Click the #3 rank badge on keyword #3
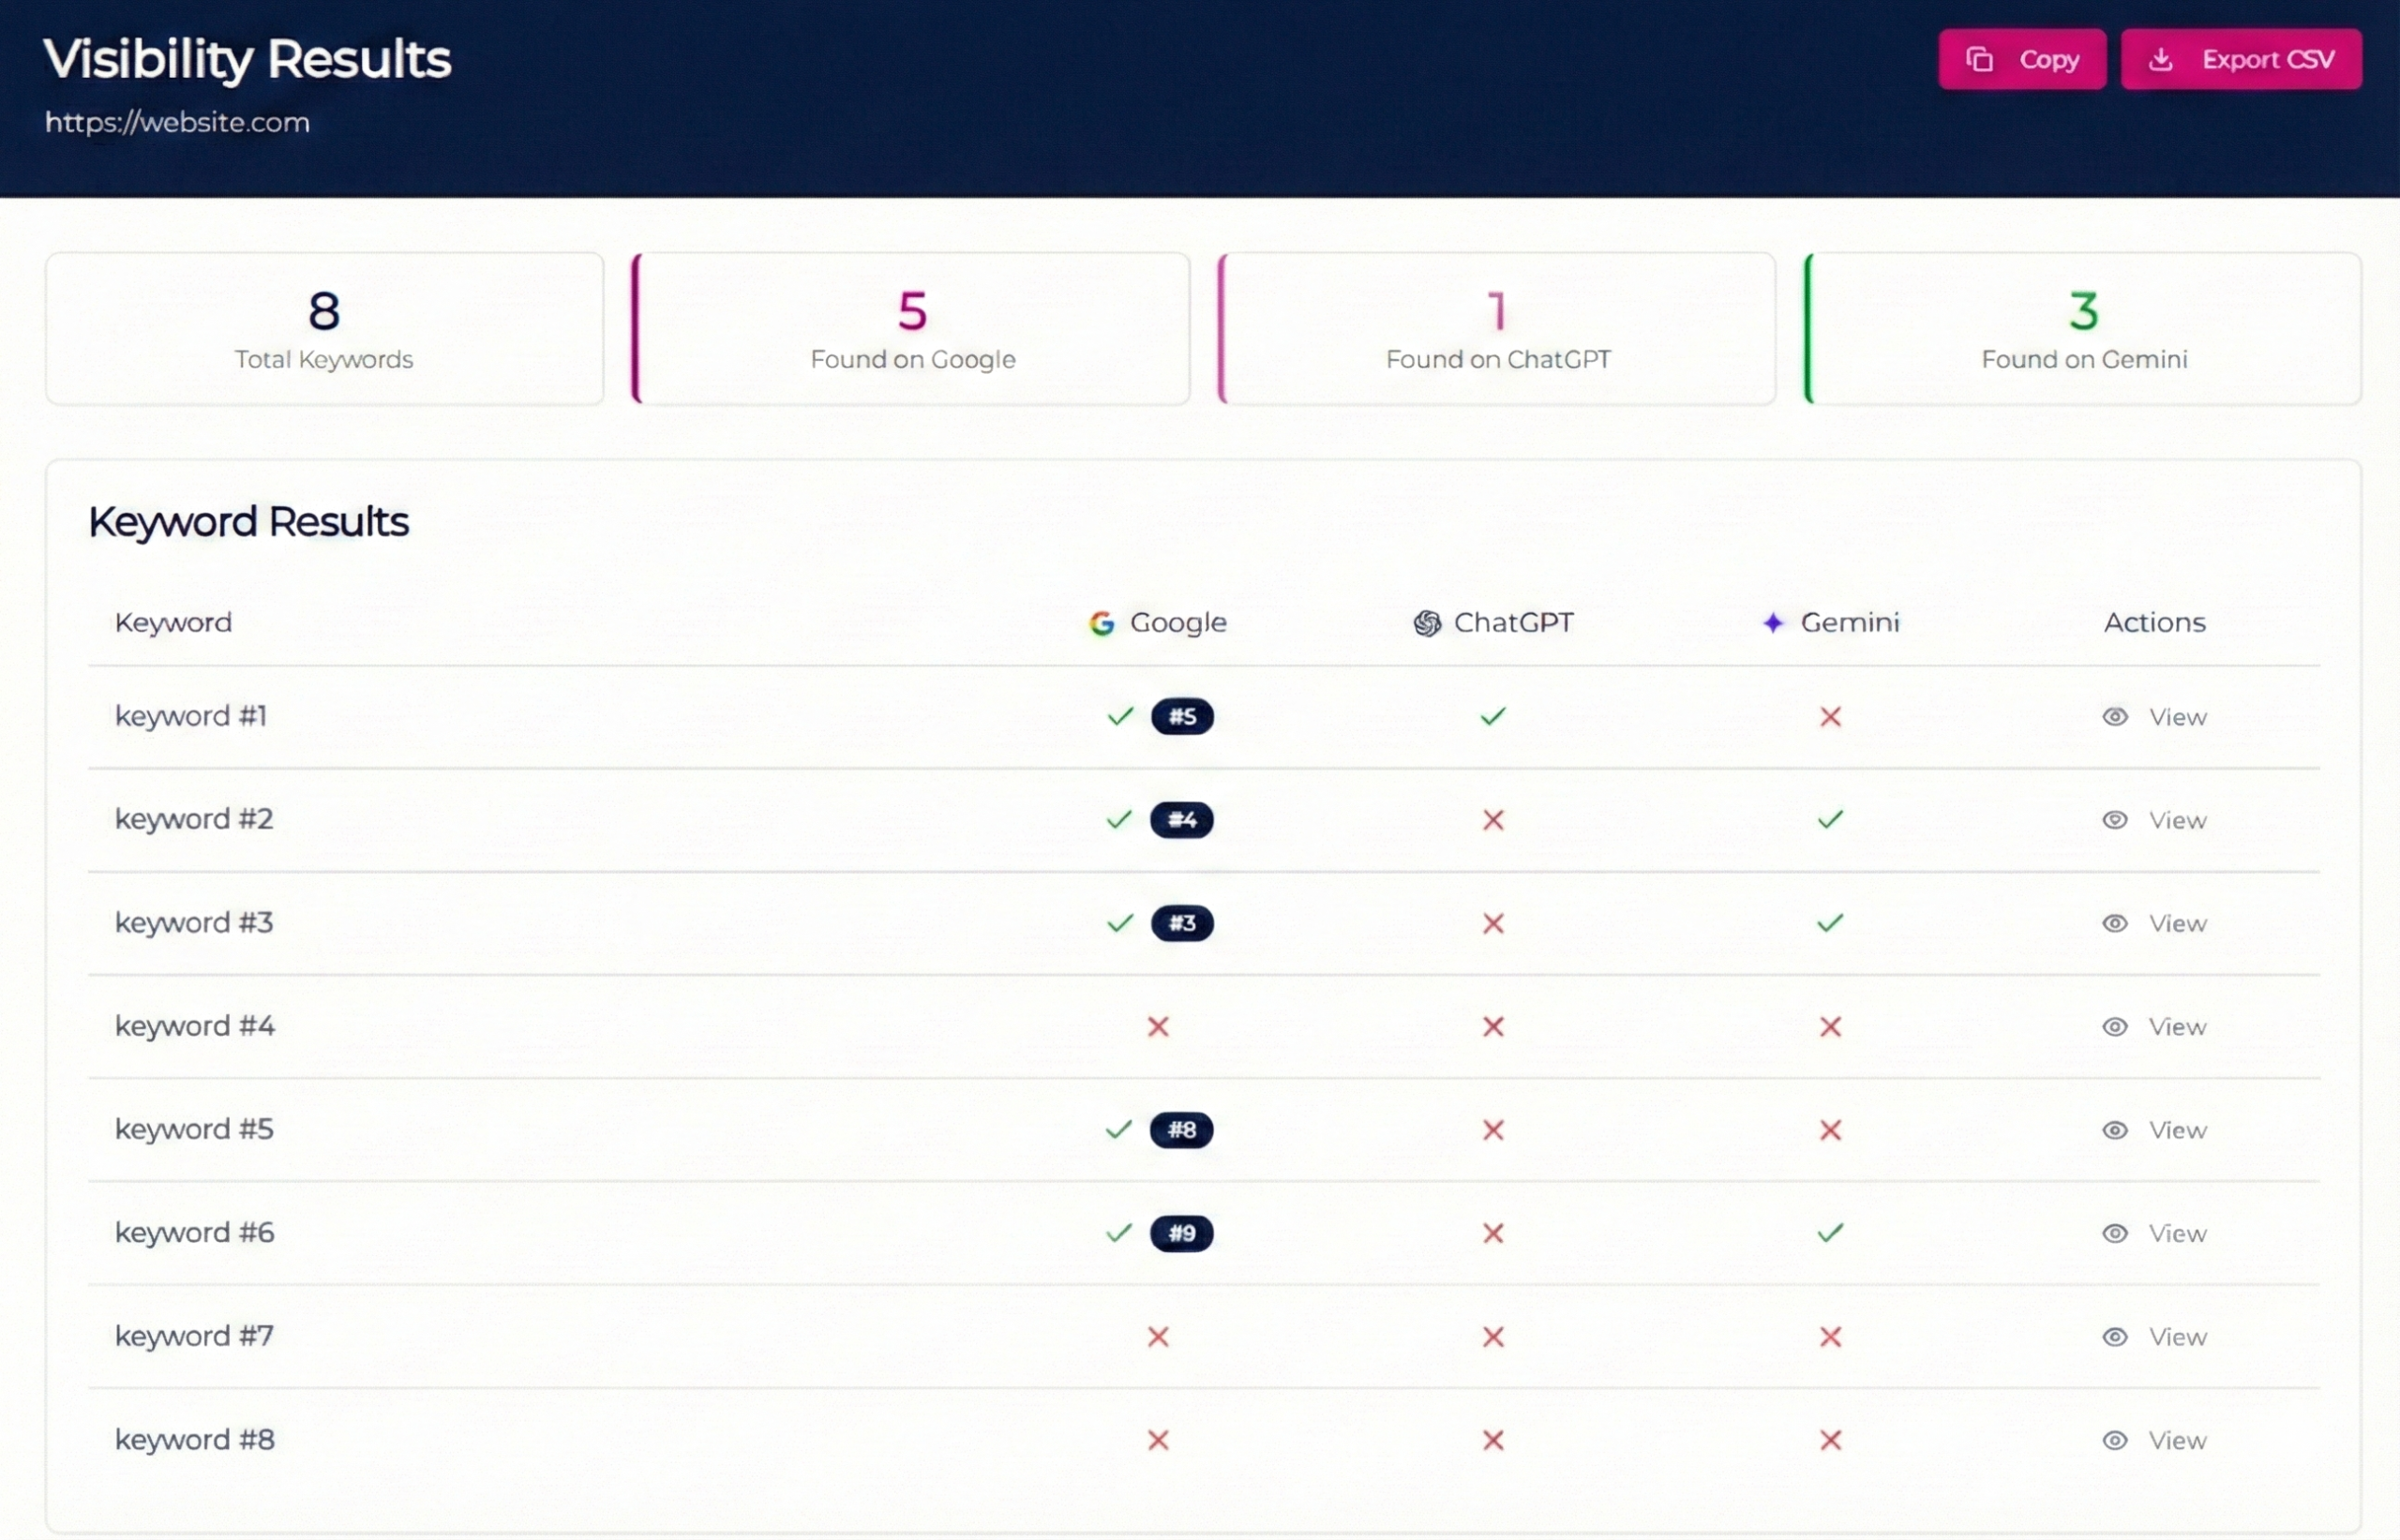The height and width of the screenshot is (1540, 2400). point(1183,923)
